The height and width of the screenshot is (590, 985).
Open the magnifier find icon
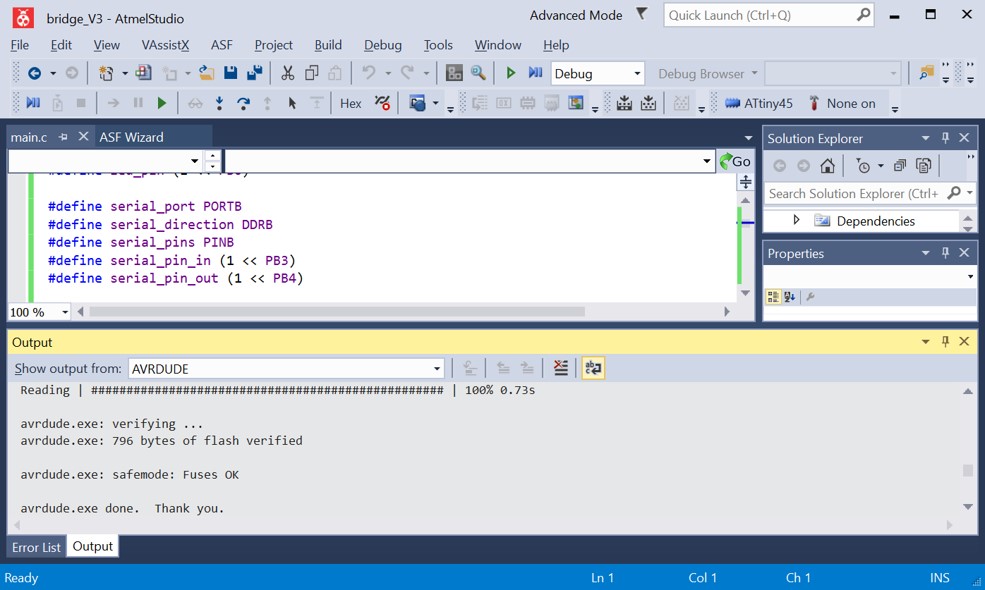tap(478, 73)
